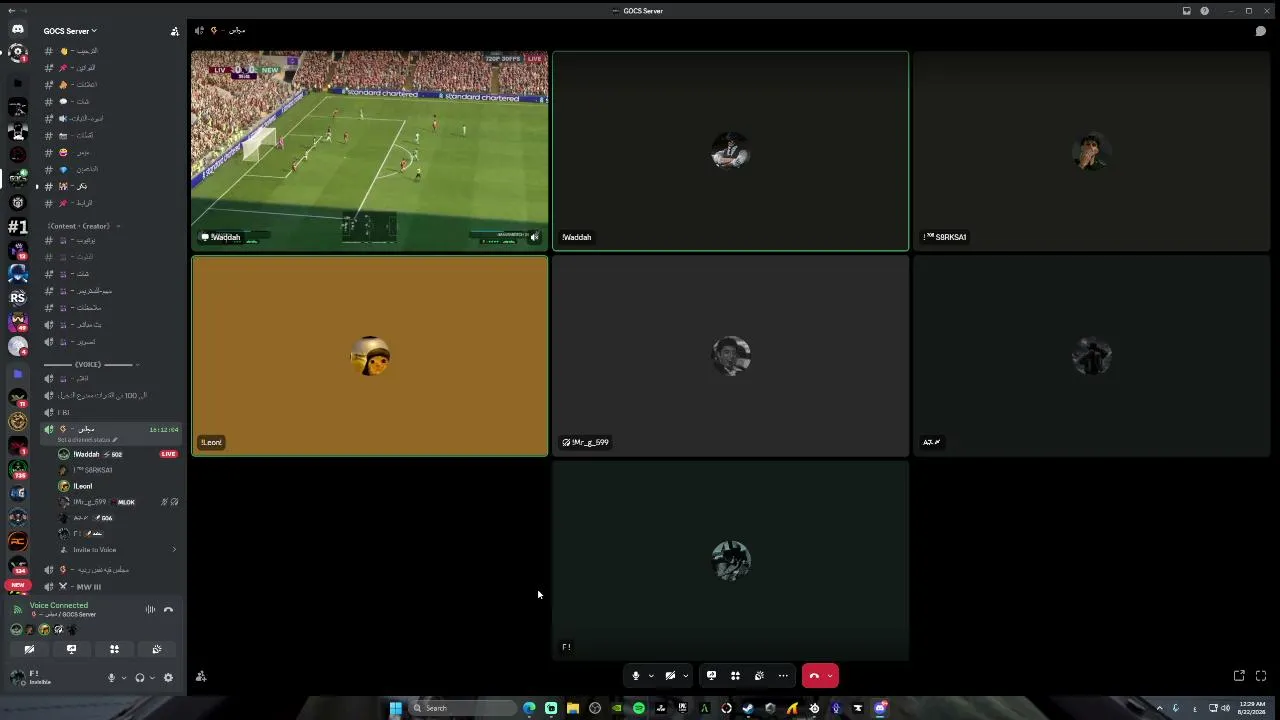This screenshot has height=720, width=1280.
Task: Open the GOCS Server dropdown menu
Action: (x=70, y=31)
